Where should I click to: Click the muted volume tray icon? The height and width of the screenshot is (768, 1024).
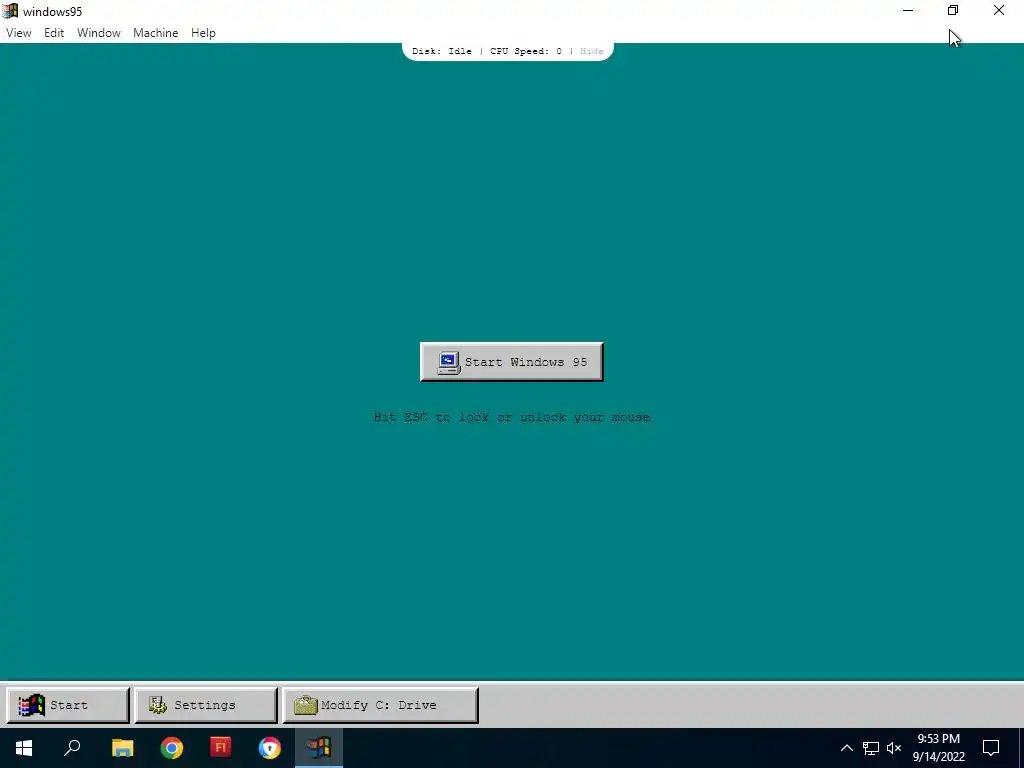coord(894,748)
